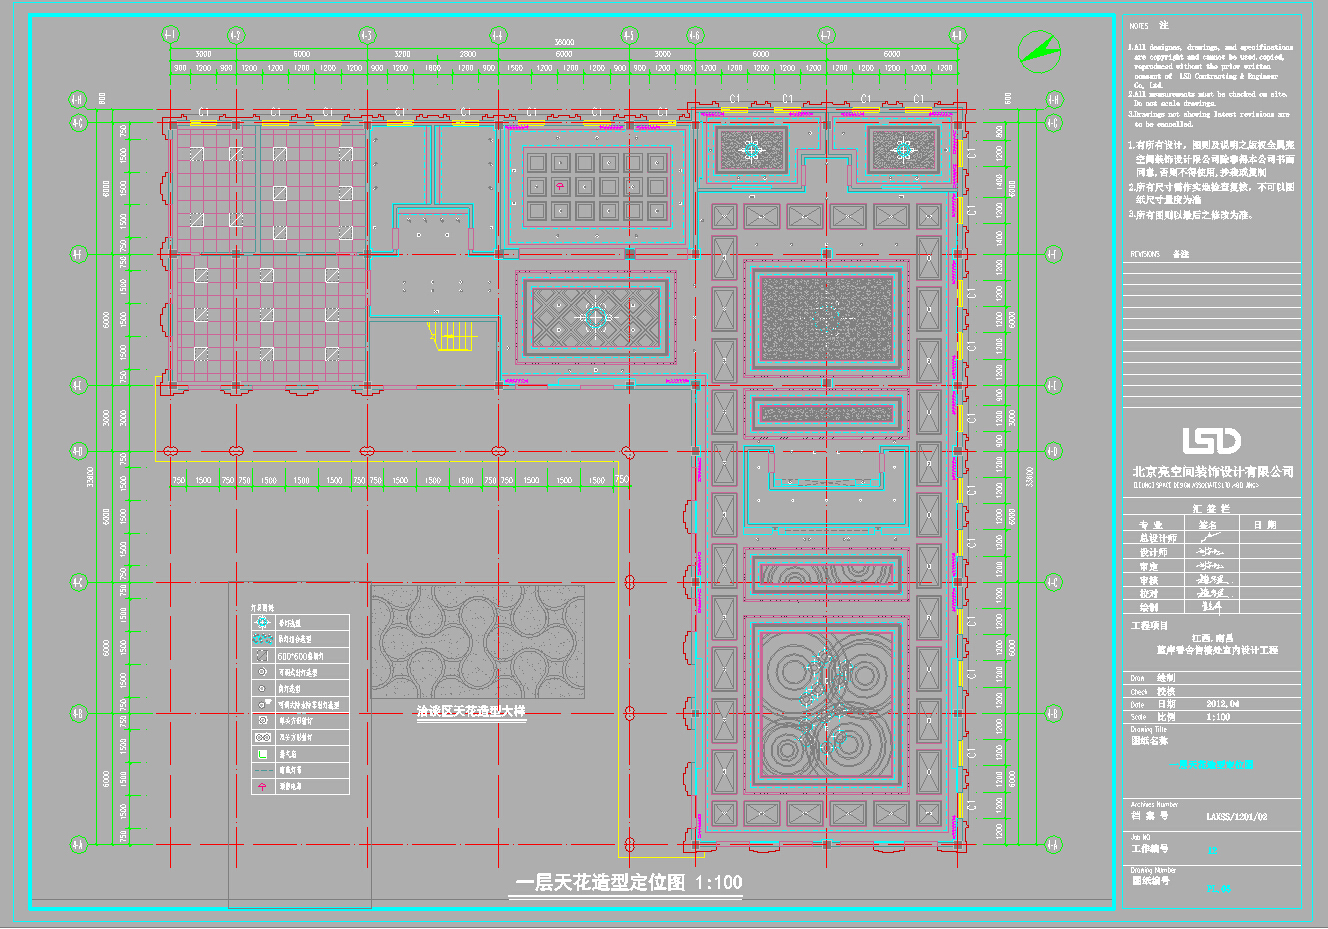1328x929 pixels.
Task: Click the 600*600 panel square symbol in legend
Action: (262, 655)
